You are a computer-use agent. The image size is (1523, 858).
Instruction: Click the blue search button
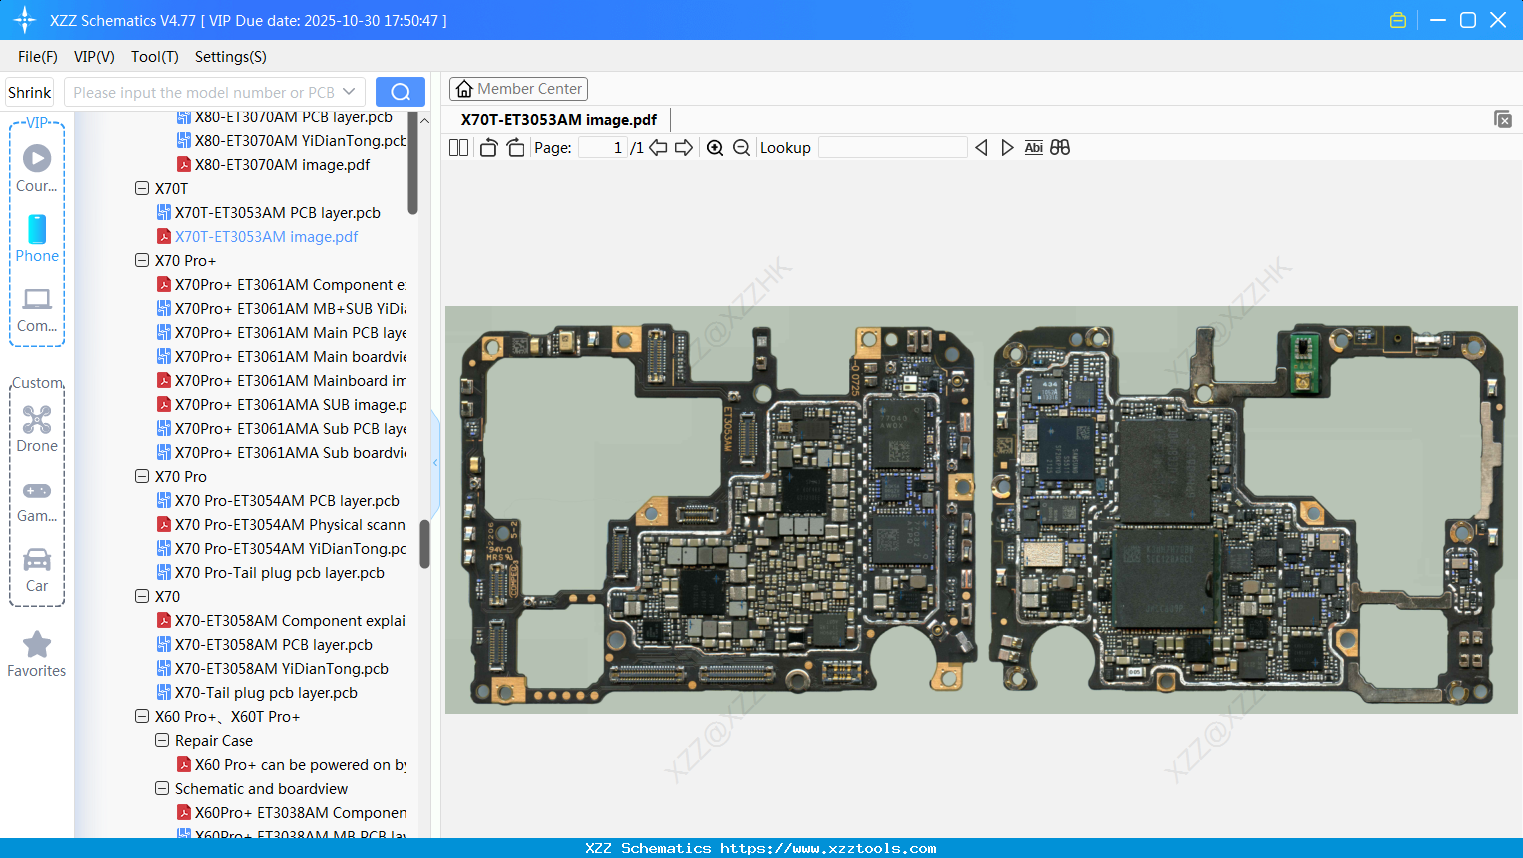click(400, 92)
